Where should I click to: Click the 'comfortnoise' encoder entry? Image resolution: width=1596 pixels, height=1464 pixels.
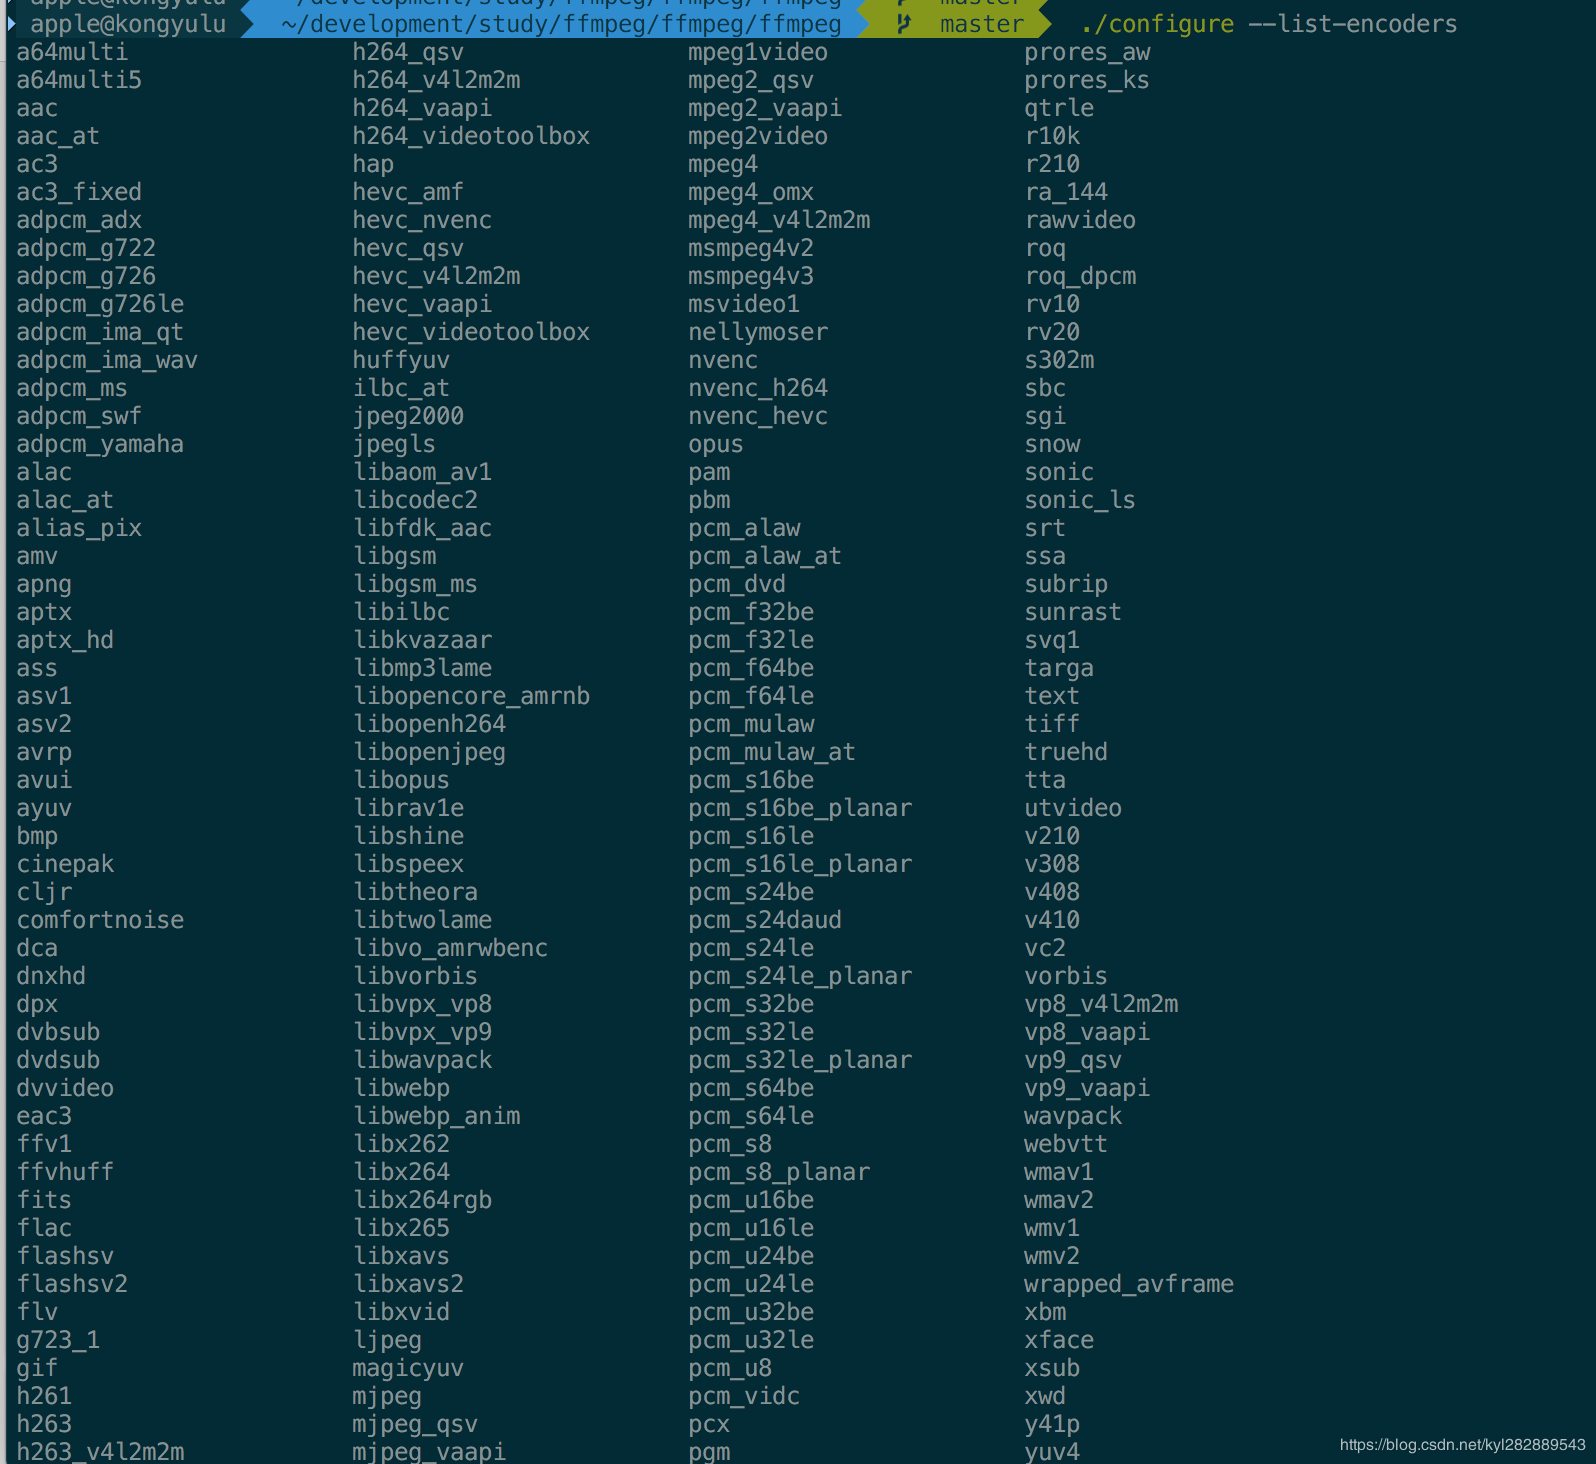pos(100,920)
